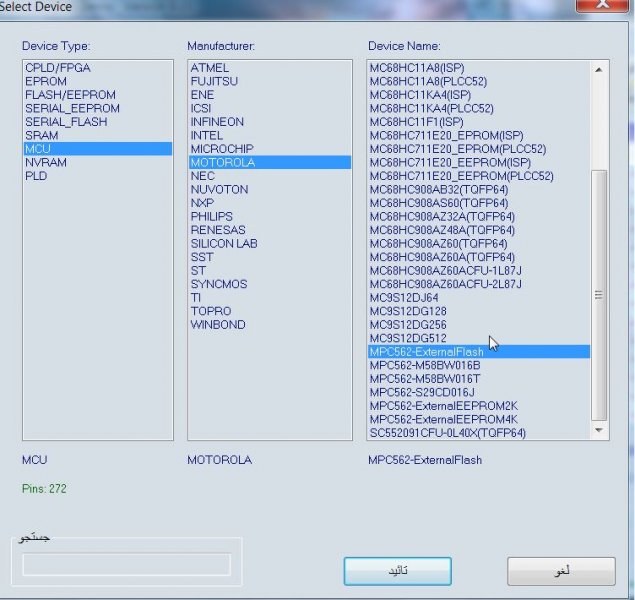This screenshot has width=635, height=600.
Task: Select MPC562-ExternalFlash in device list
Action: (479, 351)
